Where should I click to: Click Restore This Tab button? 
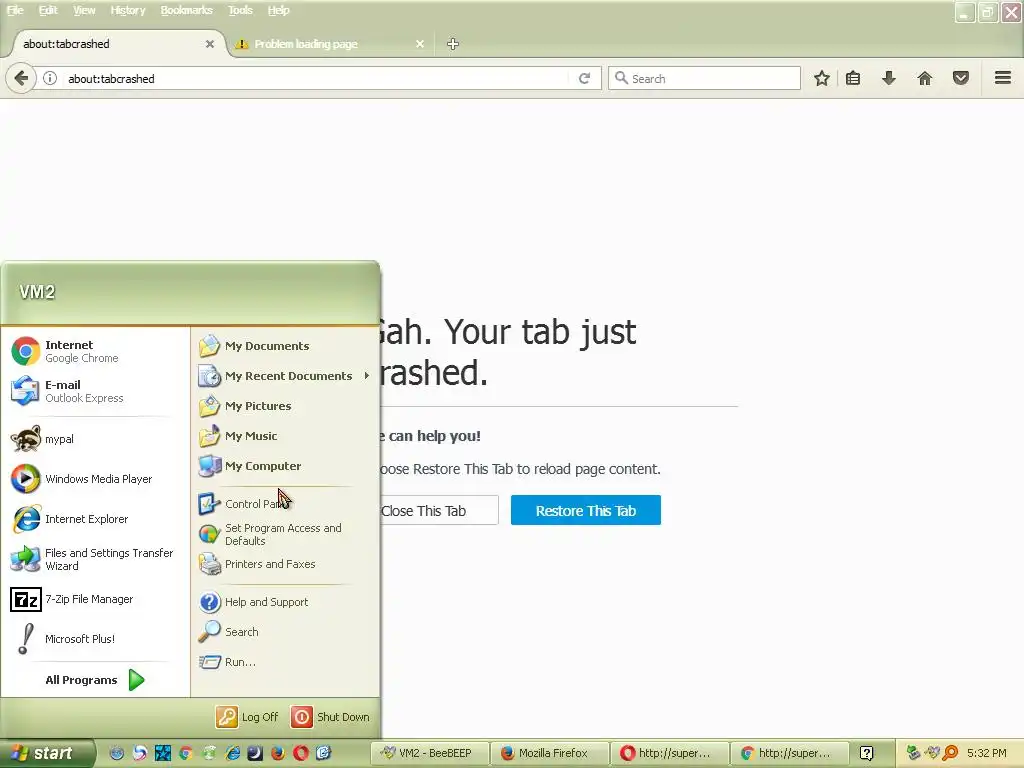pyautogui.click(x=586, y=511)
